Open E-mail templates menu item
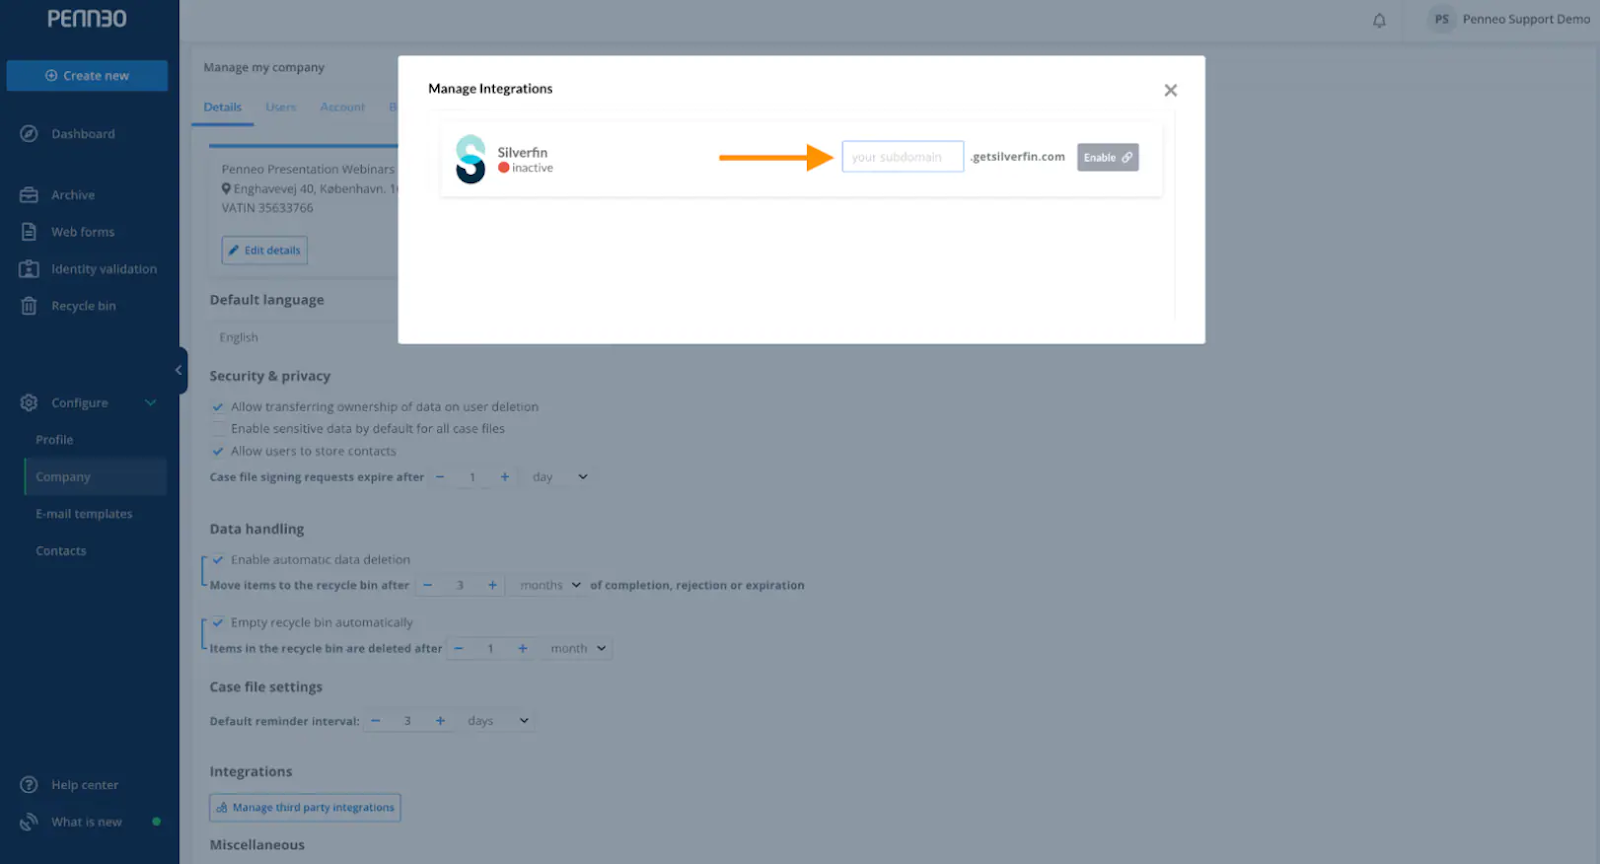 (x=84, y=514)
